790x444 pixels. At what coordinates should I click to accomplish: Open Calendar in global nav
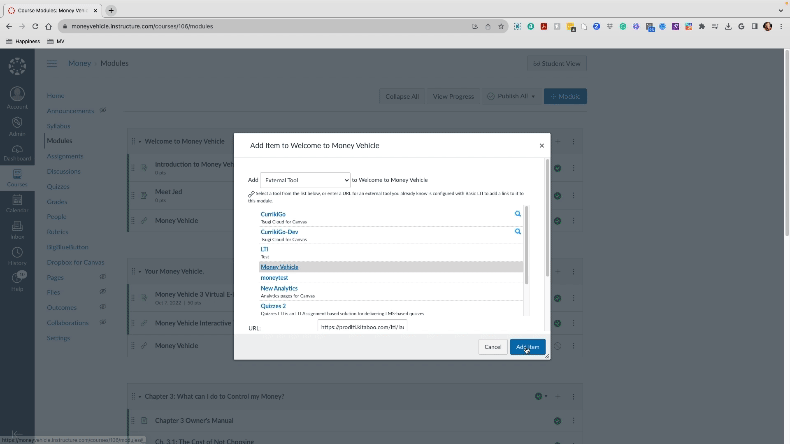(x=17, y=204)
